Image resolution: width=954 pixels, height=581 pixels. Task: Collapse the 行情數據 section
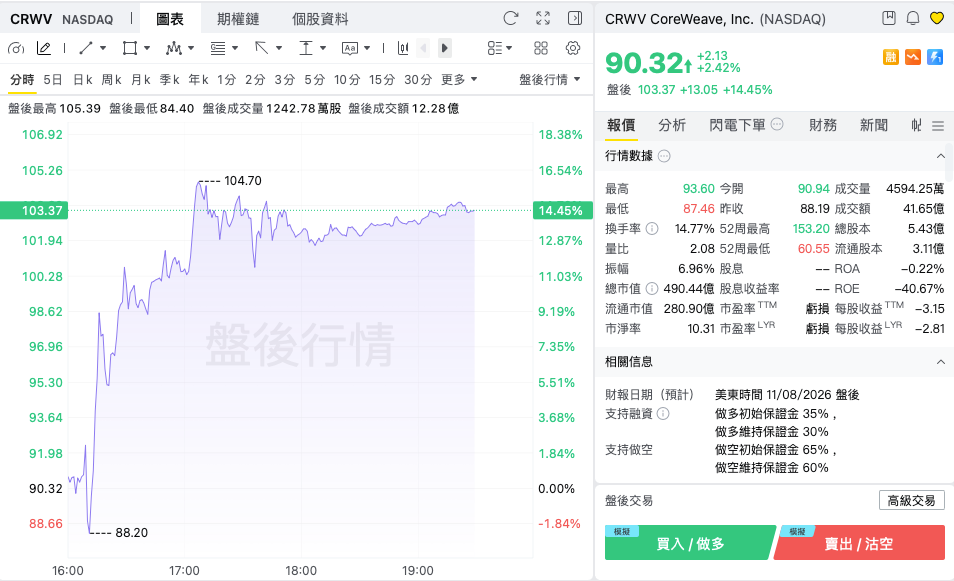click(941, 156)
